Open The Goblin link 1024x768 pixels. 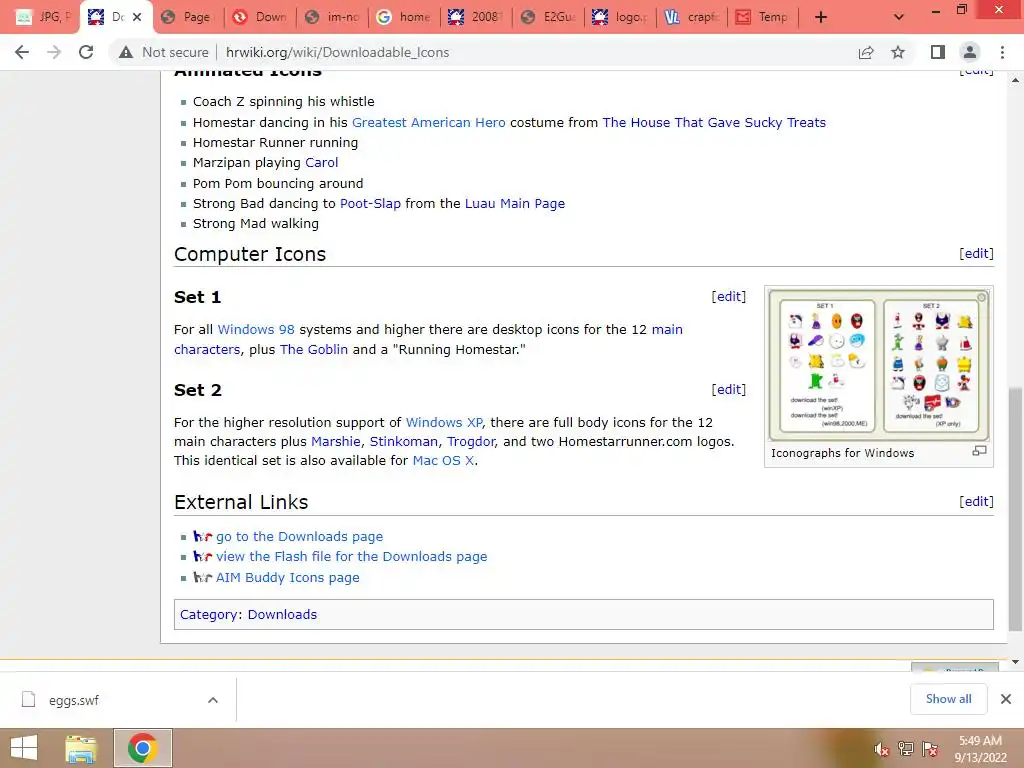tap(313, 349)
